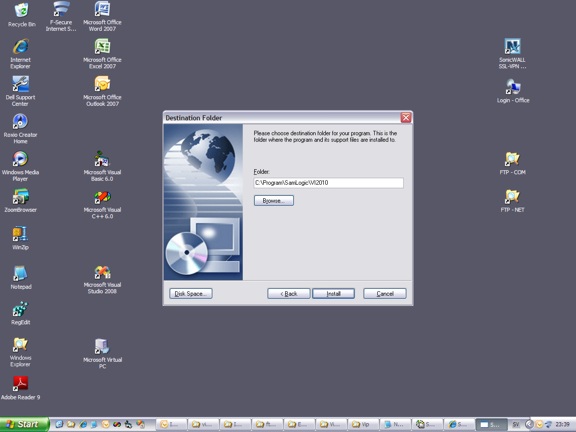576x432 pixels.
Task: Open the Internet Explorer desktop icon
Action: tap(21, 54)
